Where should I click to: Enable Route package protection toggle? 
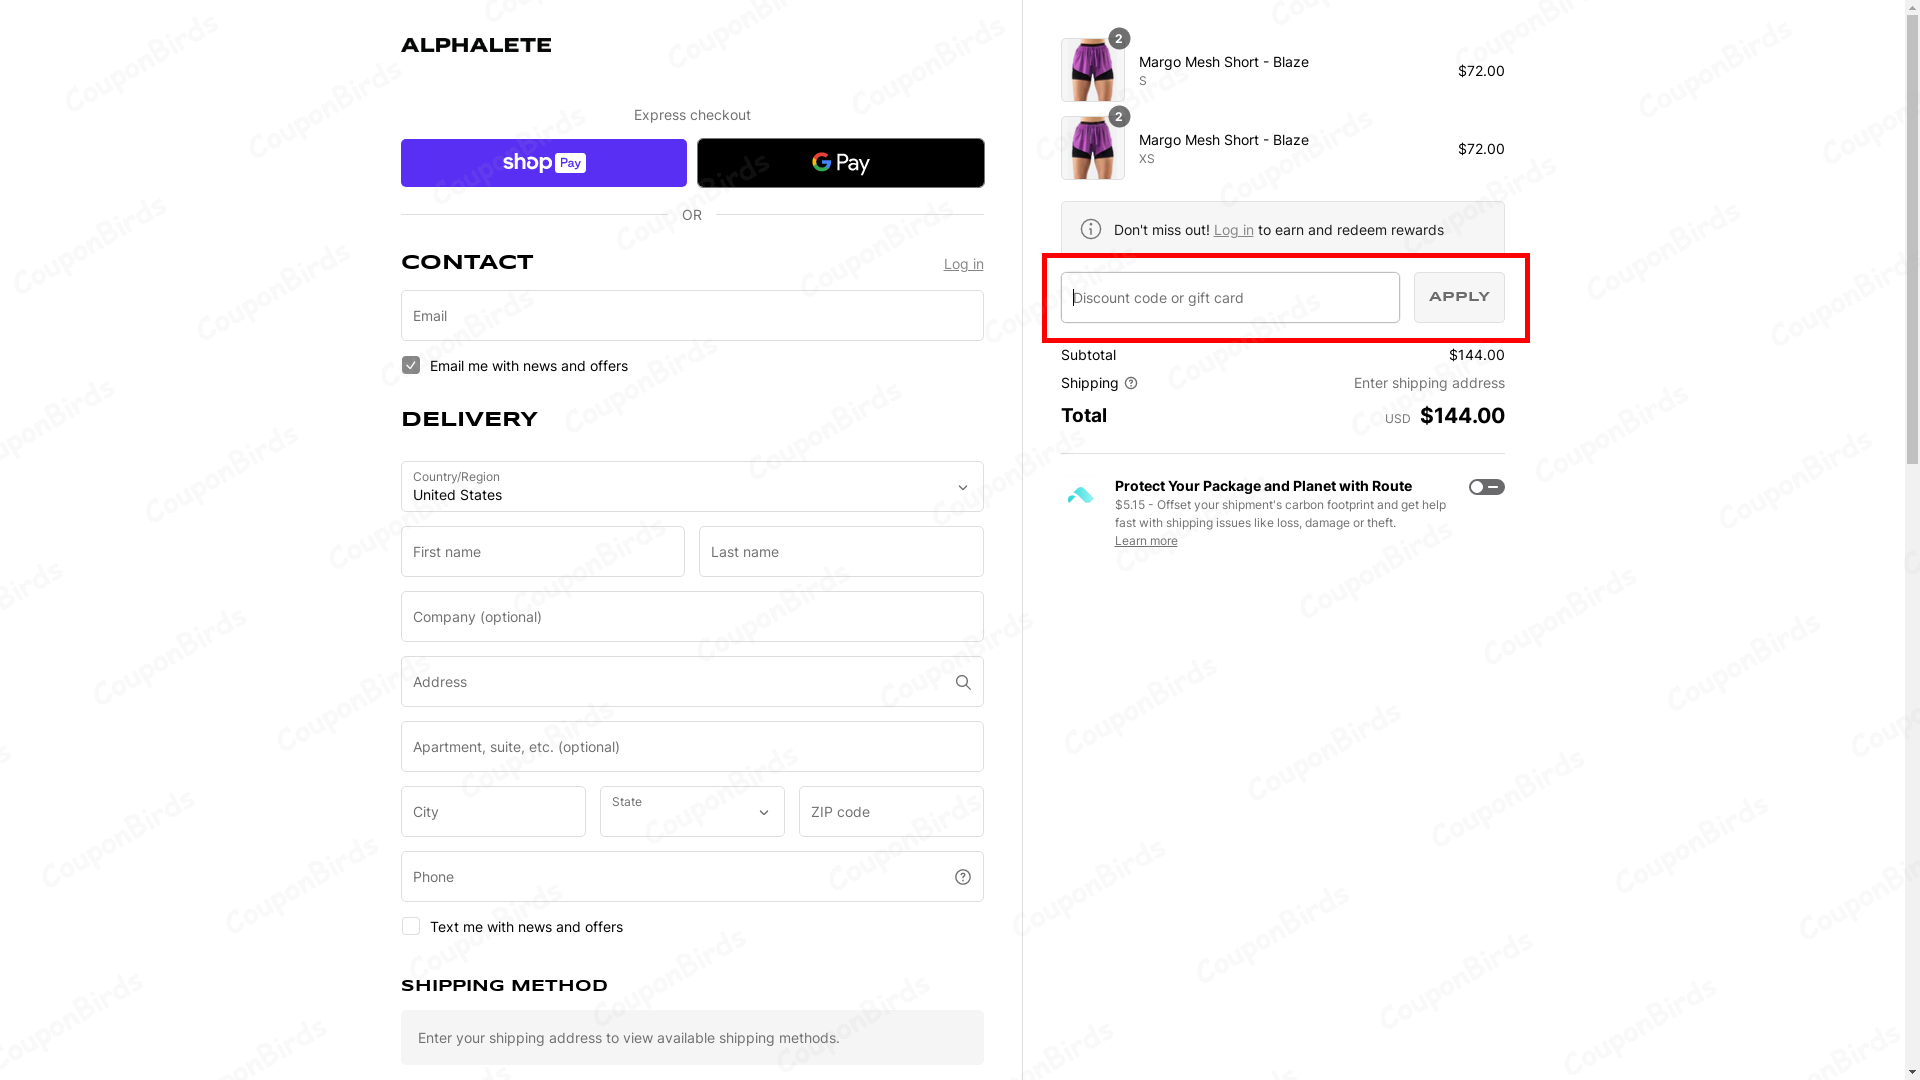(x=1486, y=487)
